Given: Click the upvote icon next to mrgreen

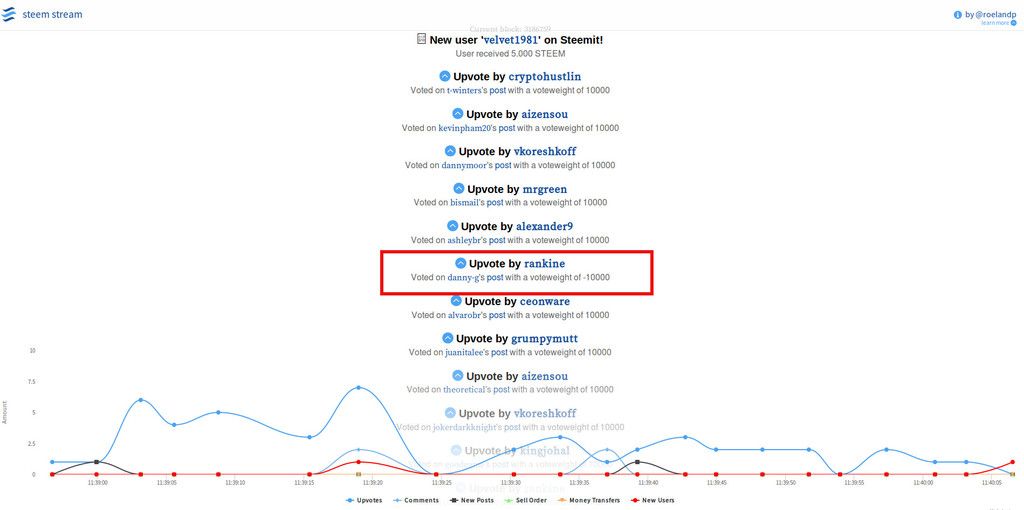Looking at the screenshot, I should 458,189.
